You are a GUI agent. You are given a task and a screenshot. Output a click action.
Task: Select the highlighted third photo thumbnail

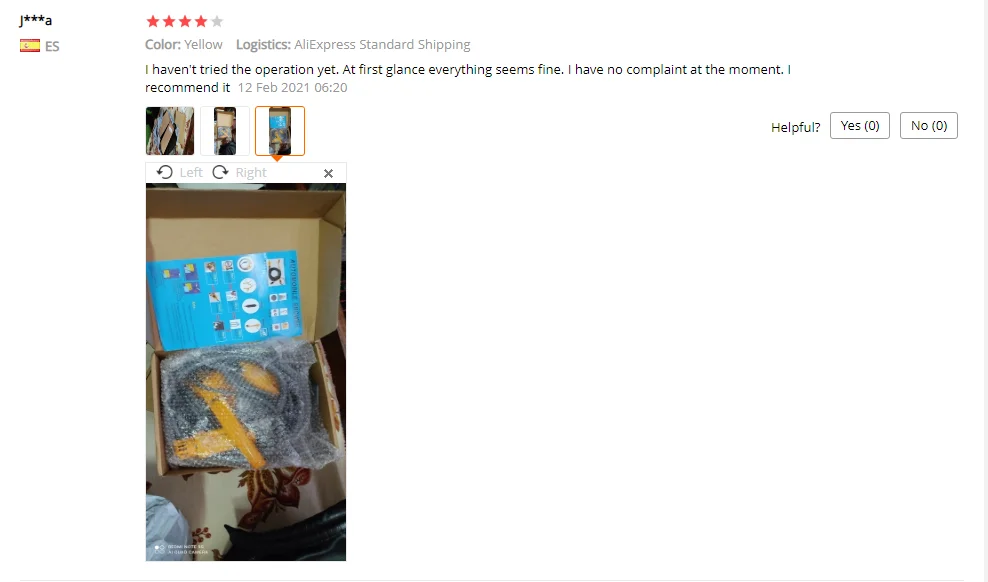pos(280,131)
